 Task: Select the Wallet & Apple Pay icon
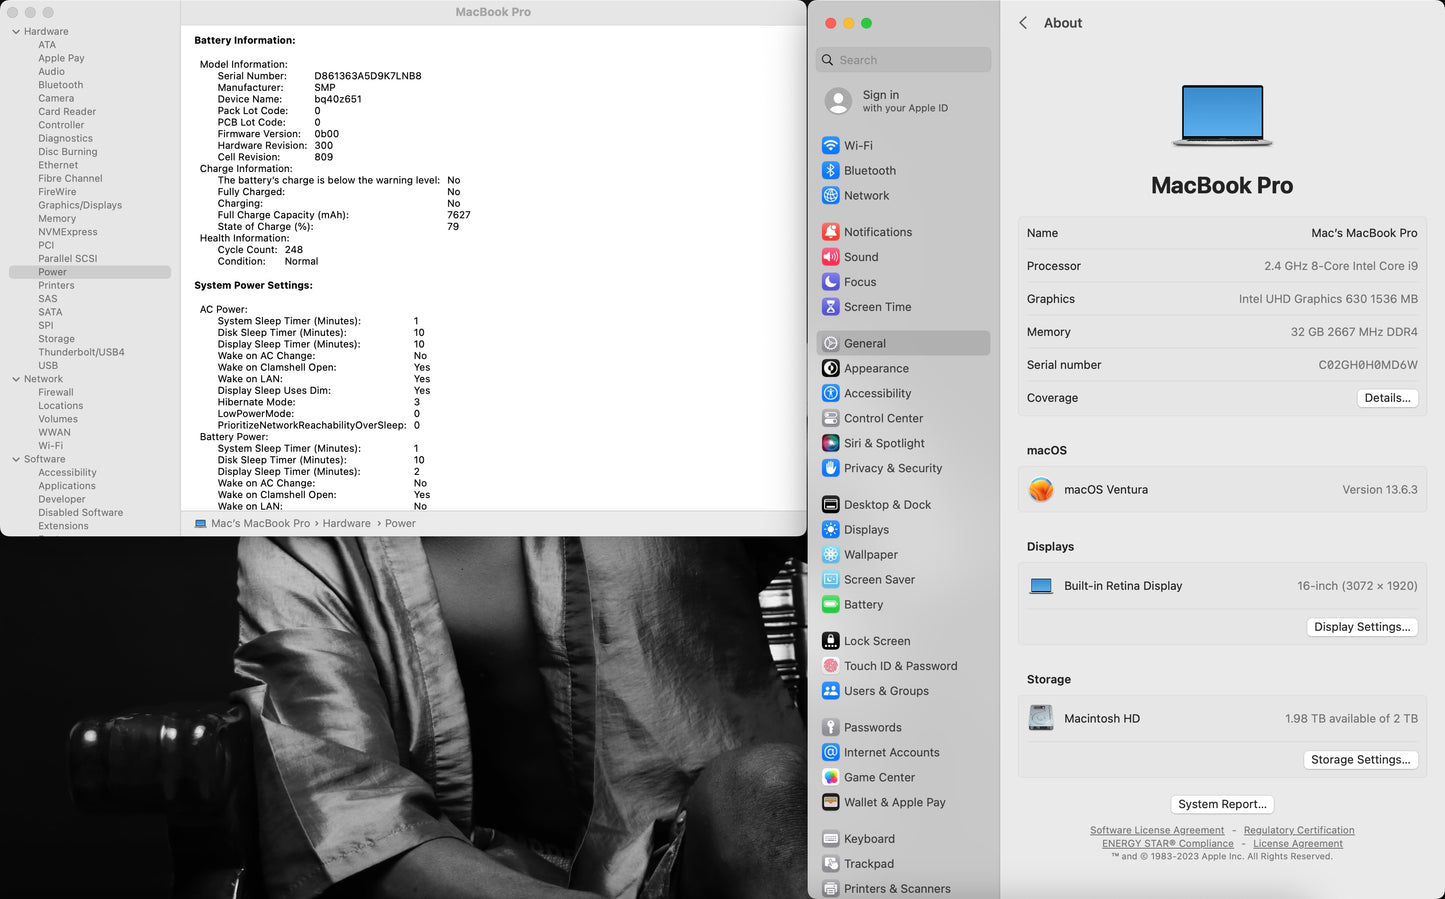(830, 802)
